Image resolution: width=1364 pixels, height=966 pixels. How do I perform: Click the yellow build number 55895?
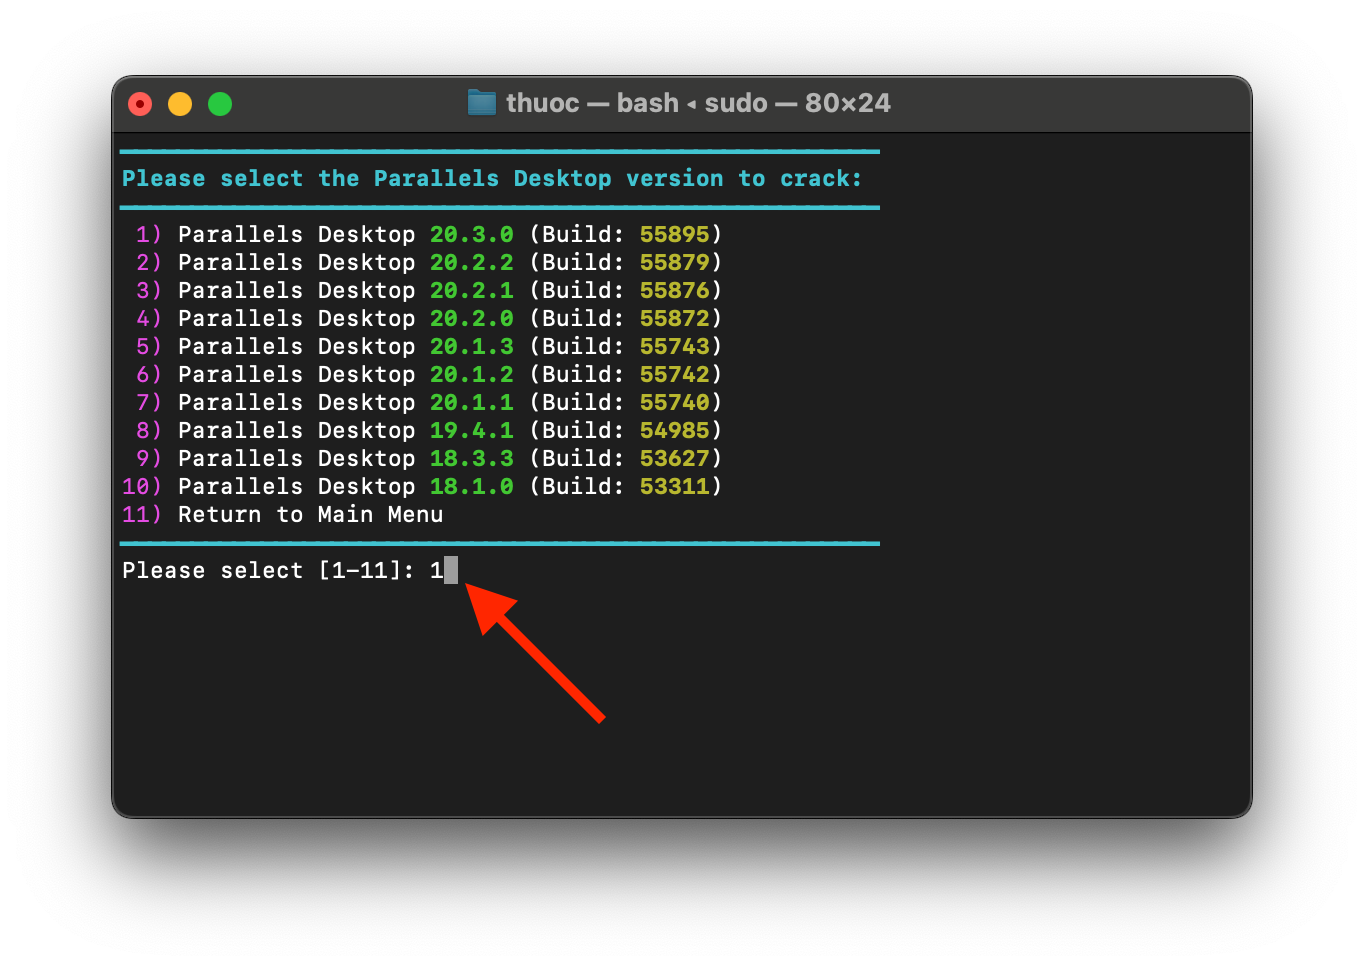coord(674,235)
